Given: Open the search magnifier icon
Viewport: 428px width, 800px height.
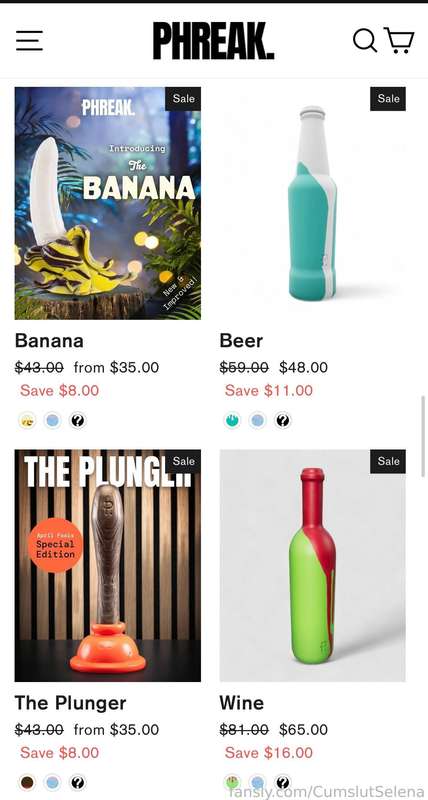Looking at the screenshot, I should pos(365,40).
